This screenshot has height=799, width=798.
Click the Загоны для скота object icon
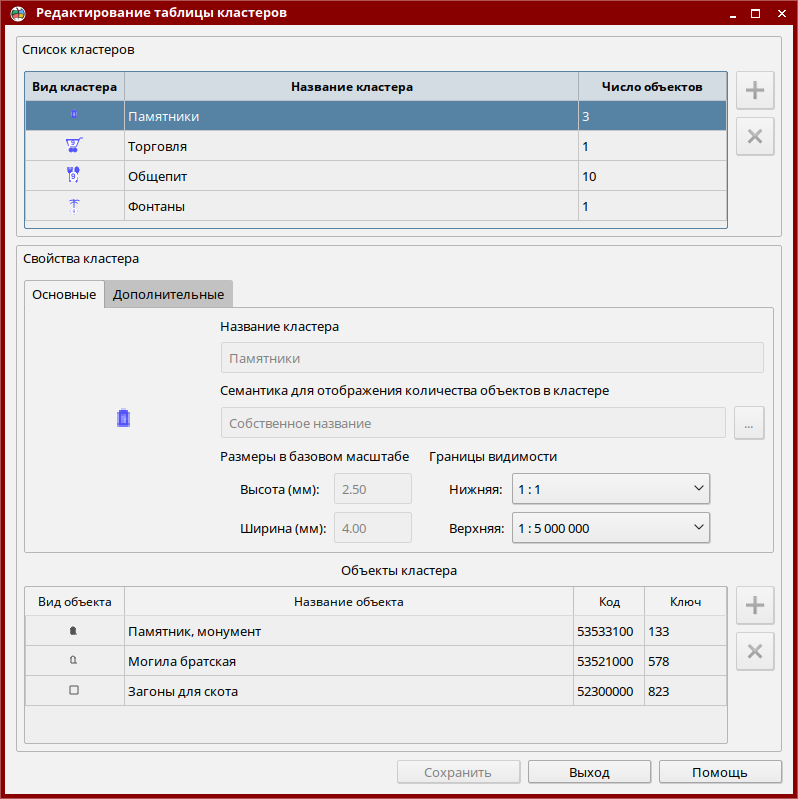[74, 690]
